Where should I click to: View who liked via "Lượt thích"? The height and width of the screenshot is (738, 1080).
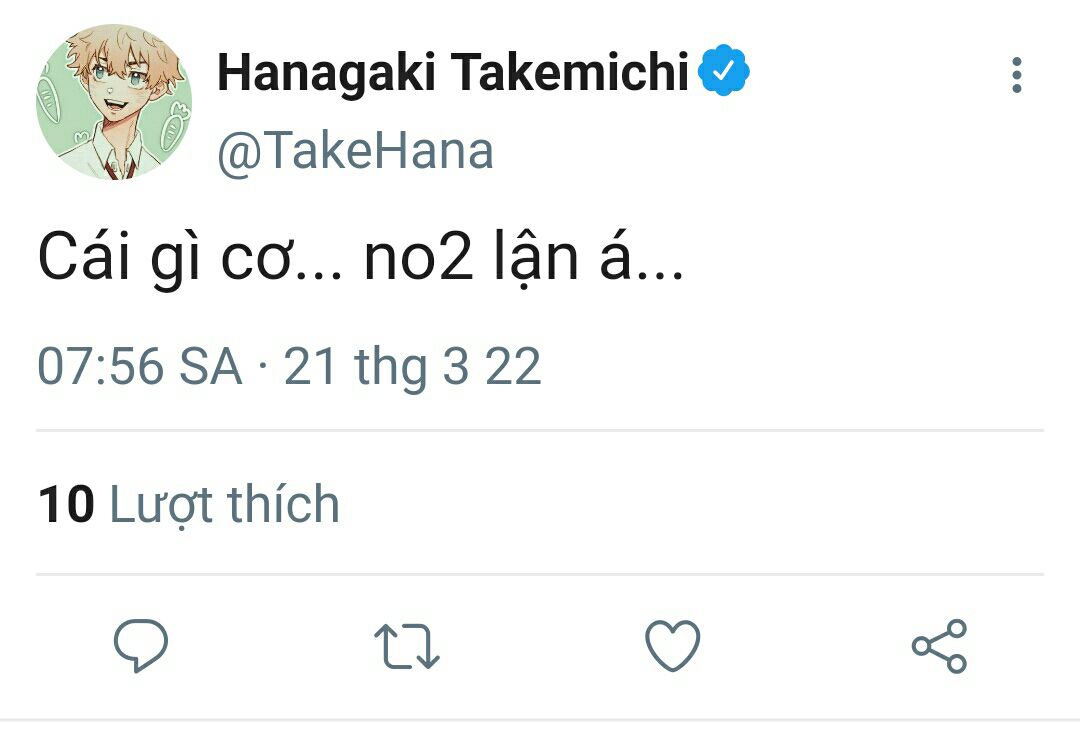pyautogui.click(x=224, y=504)
